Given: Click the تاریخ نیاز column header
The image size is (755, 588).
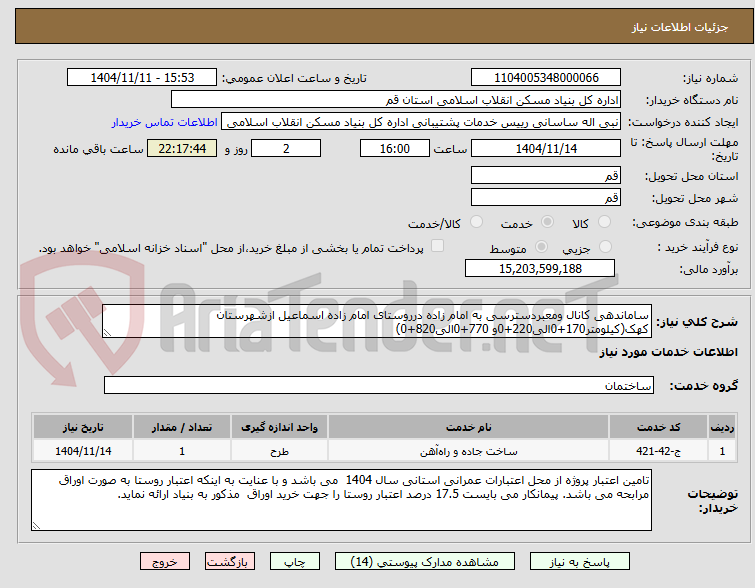Looking at the screenshot, I should (x=83, y=427).
